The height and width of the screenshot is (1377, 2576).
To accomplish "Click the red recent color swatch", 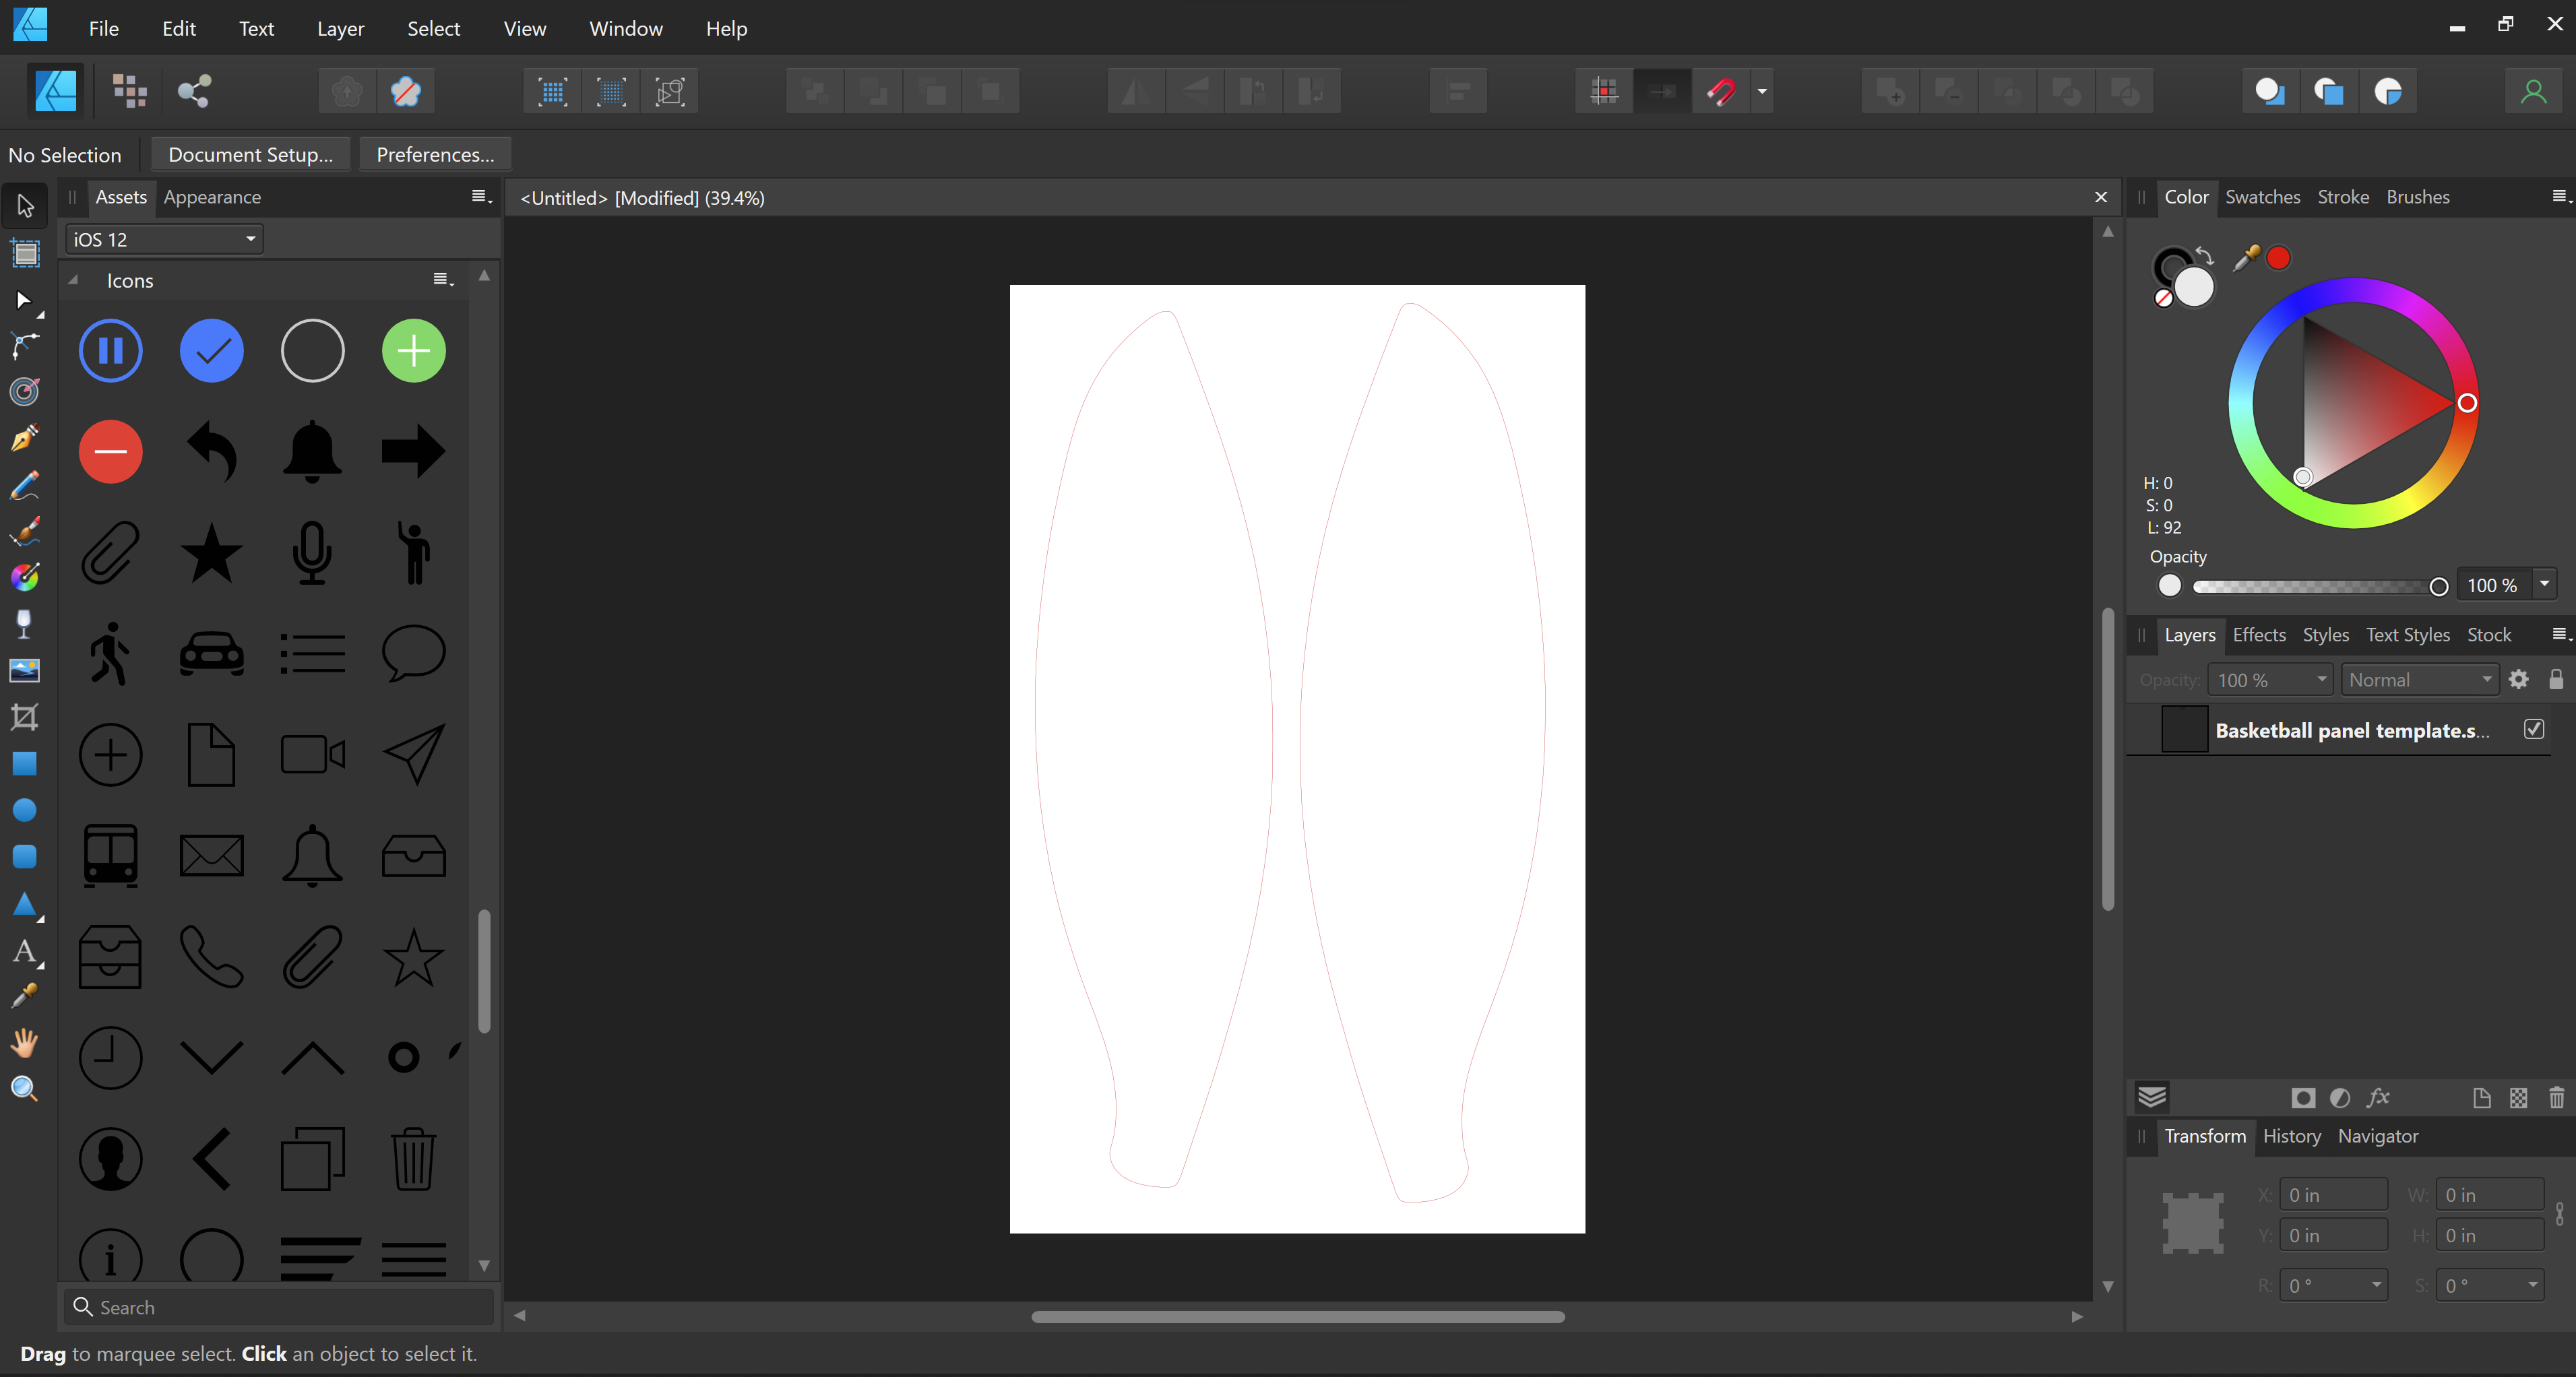I will coord(2278,258).
